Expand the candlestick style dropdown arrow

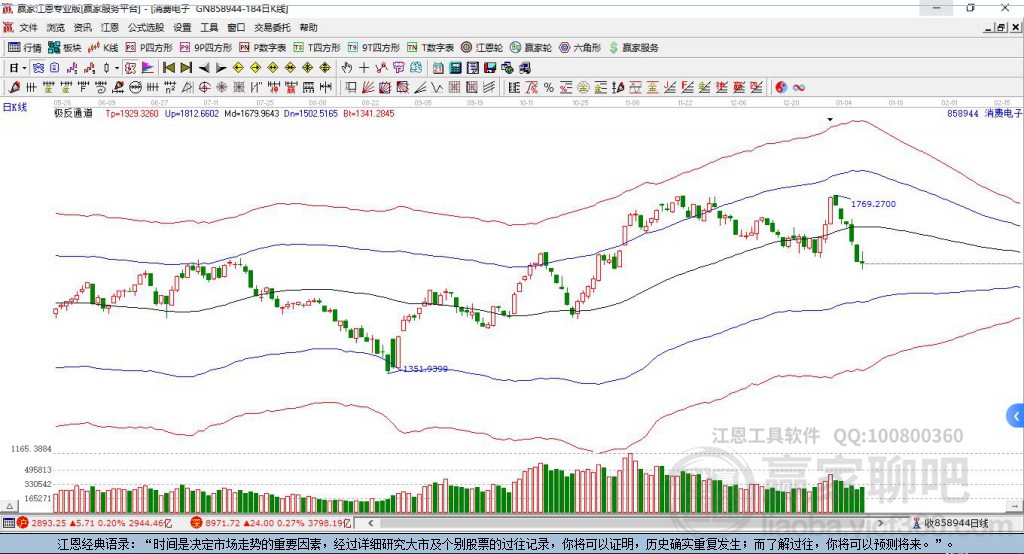[x=117, y=68]
